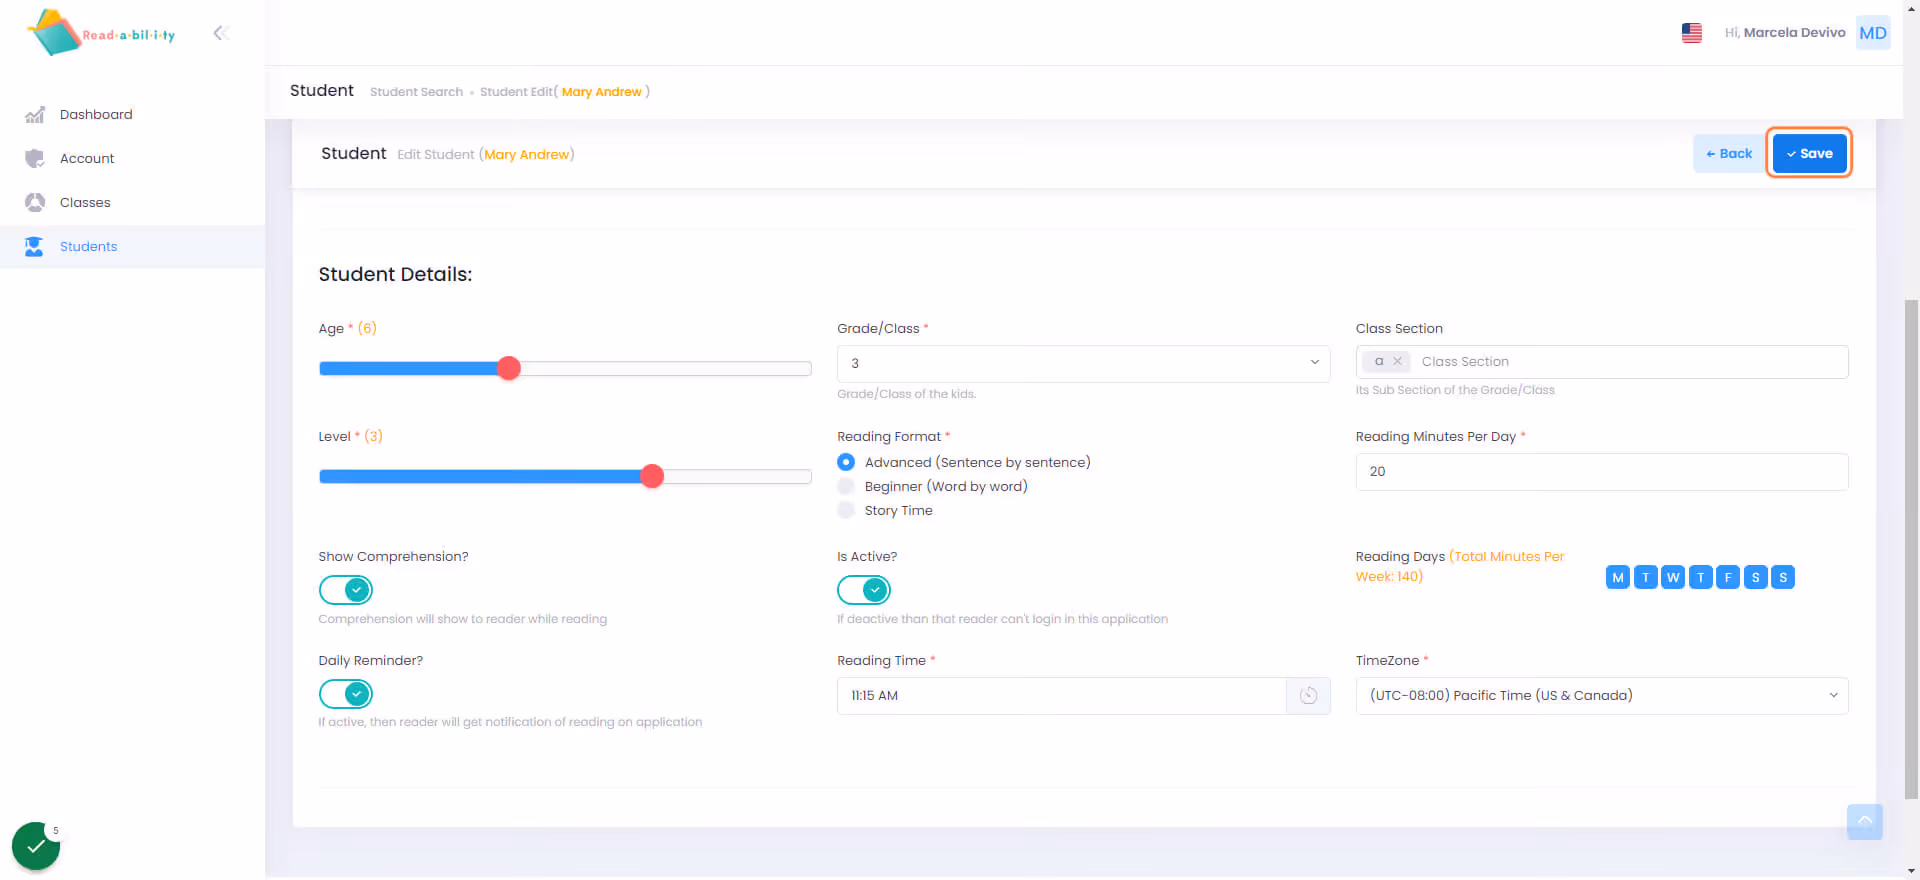This screenshot has width=1920, height=880.
Task: Click the Reading Time input field
Action: click(1062, 696)
